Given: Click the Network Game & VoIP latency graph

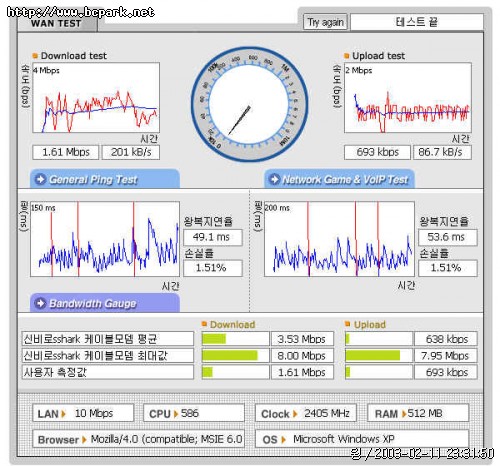Looking at the screenshot, I should point(339,239).
